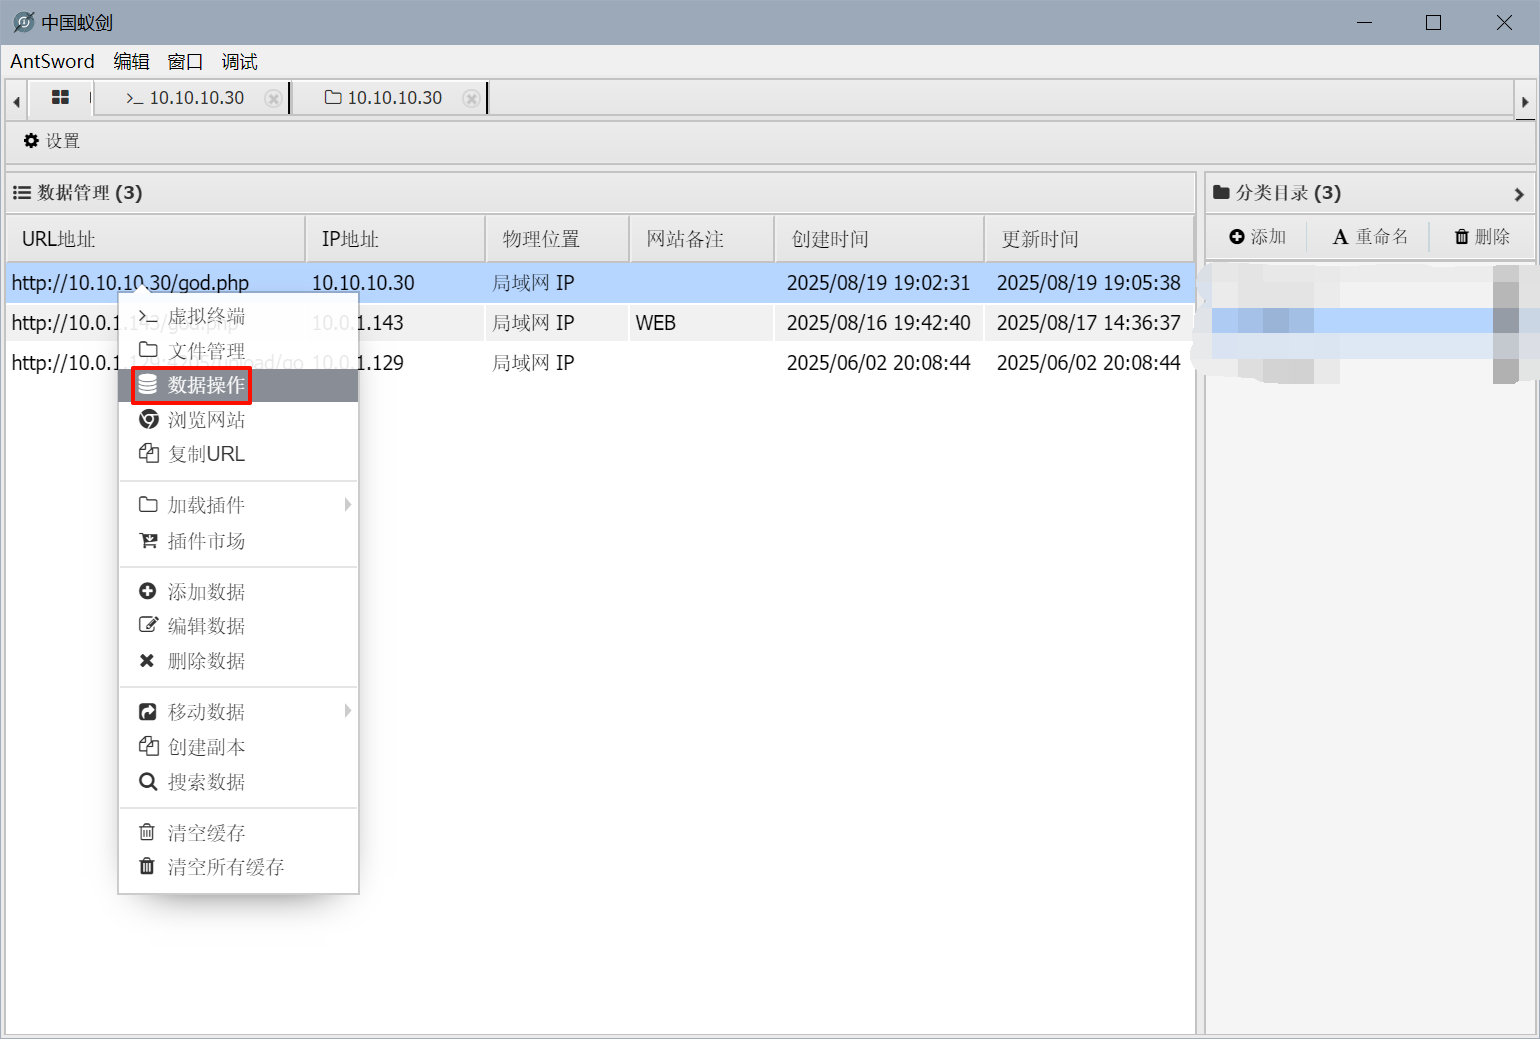
Task: Expand the 移动数据 submenu arrow
Action: pos(347,711)
